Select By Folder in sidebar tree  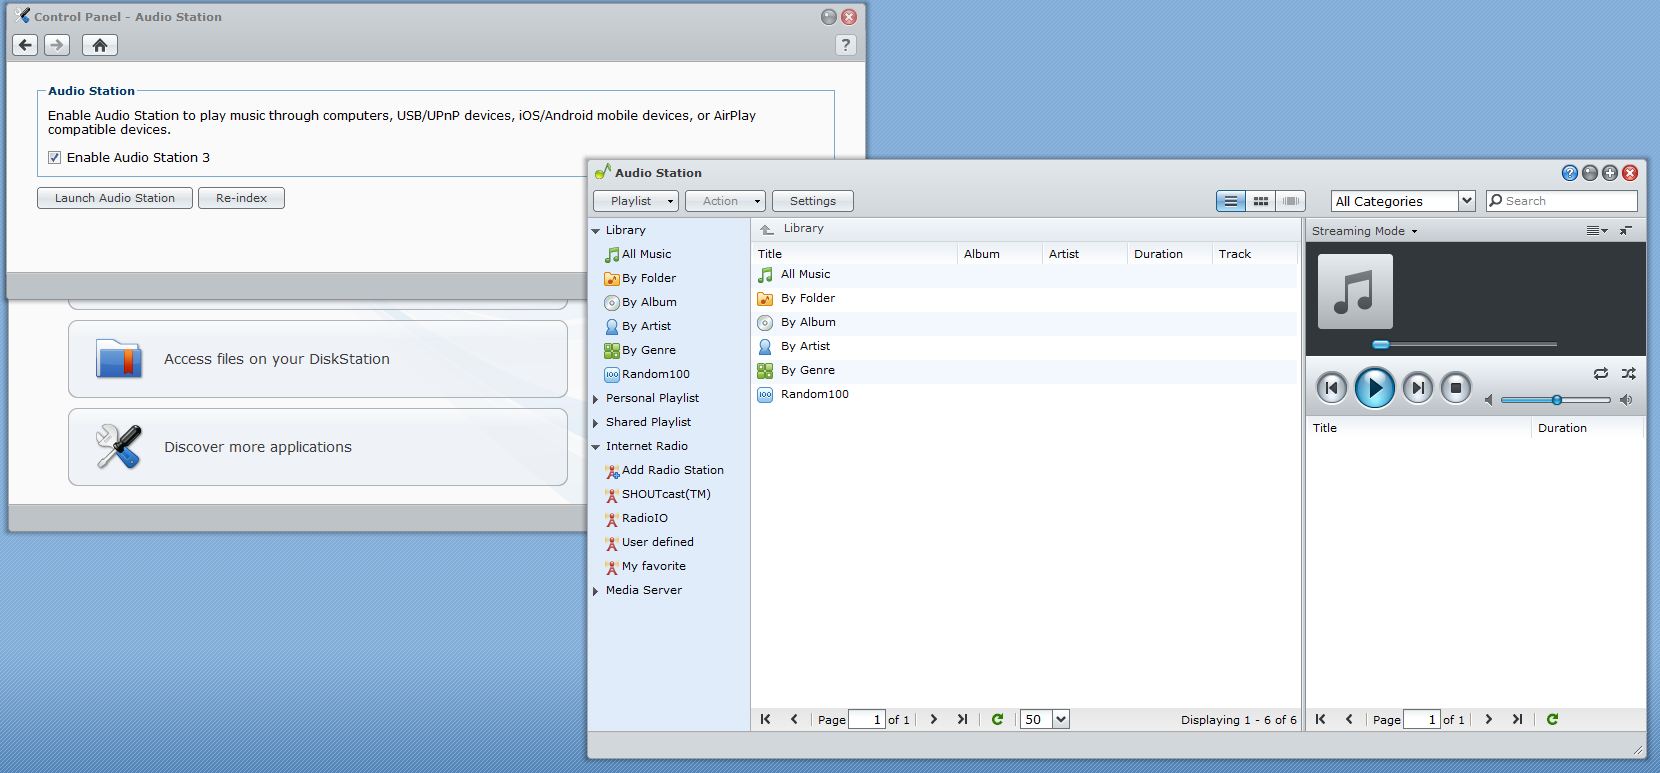coord(648,278)
